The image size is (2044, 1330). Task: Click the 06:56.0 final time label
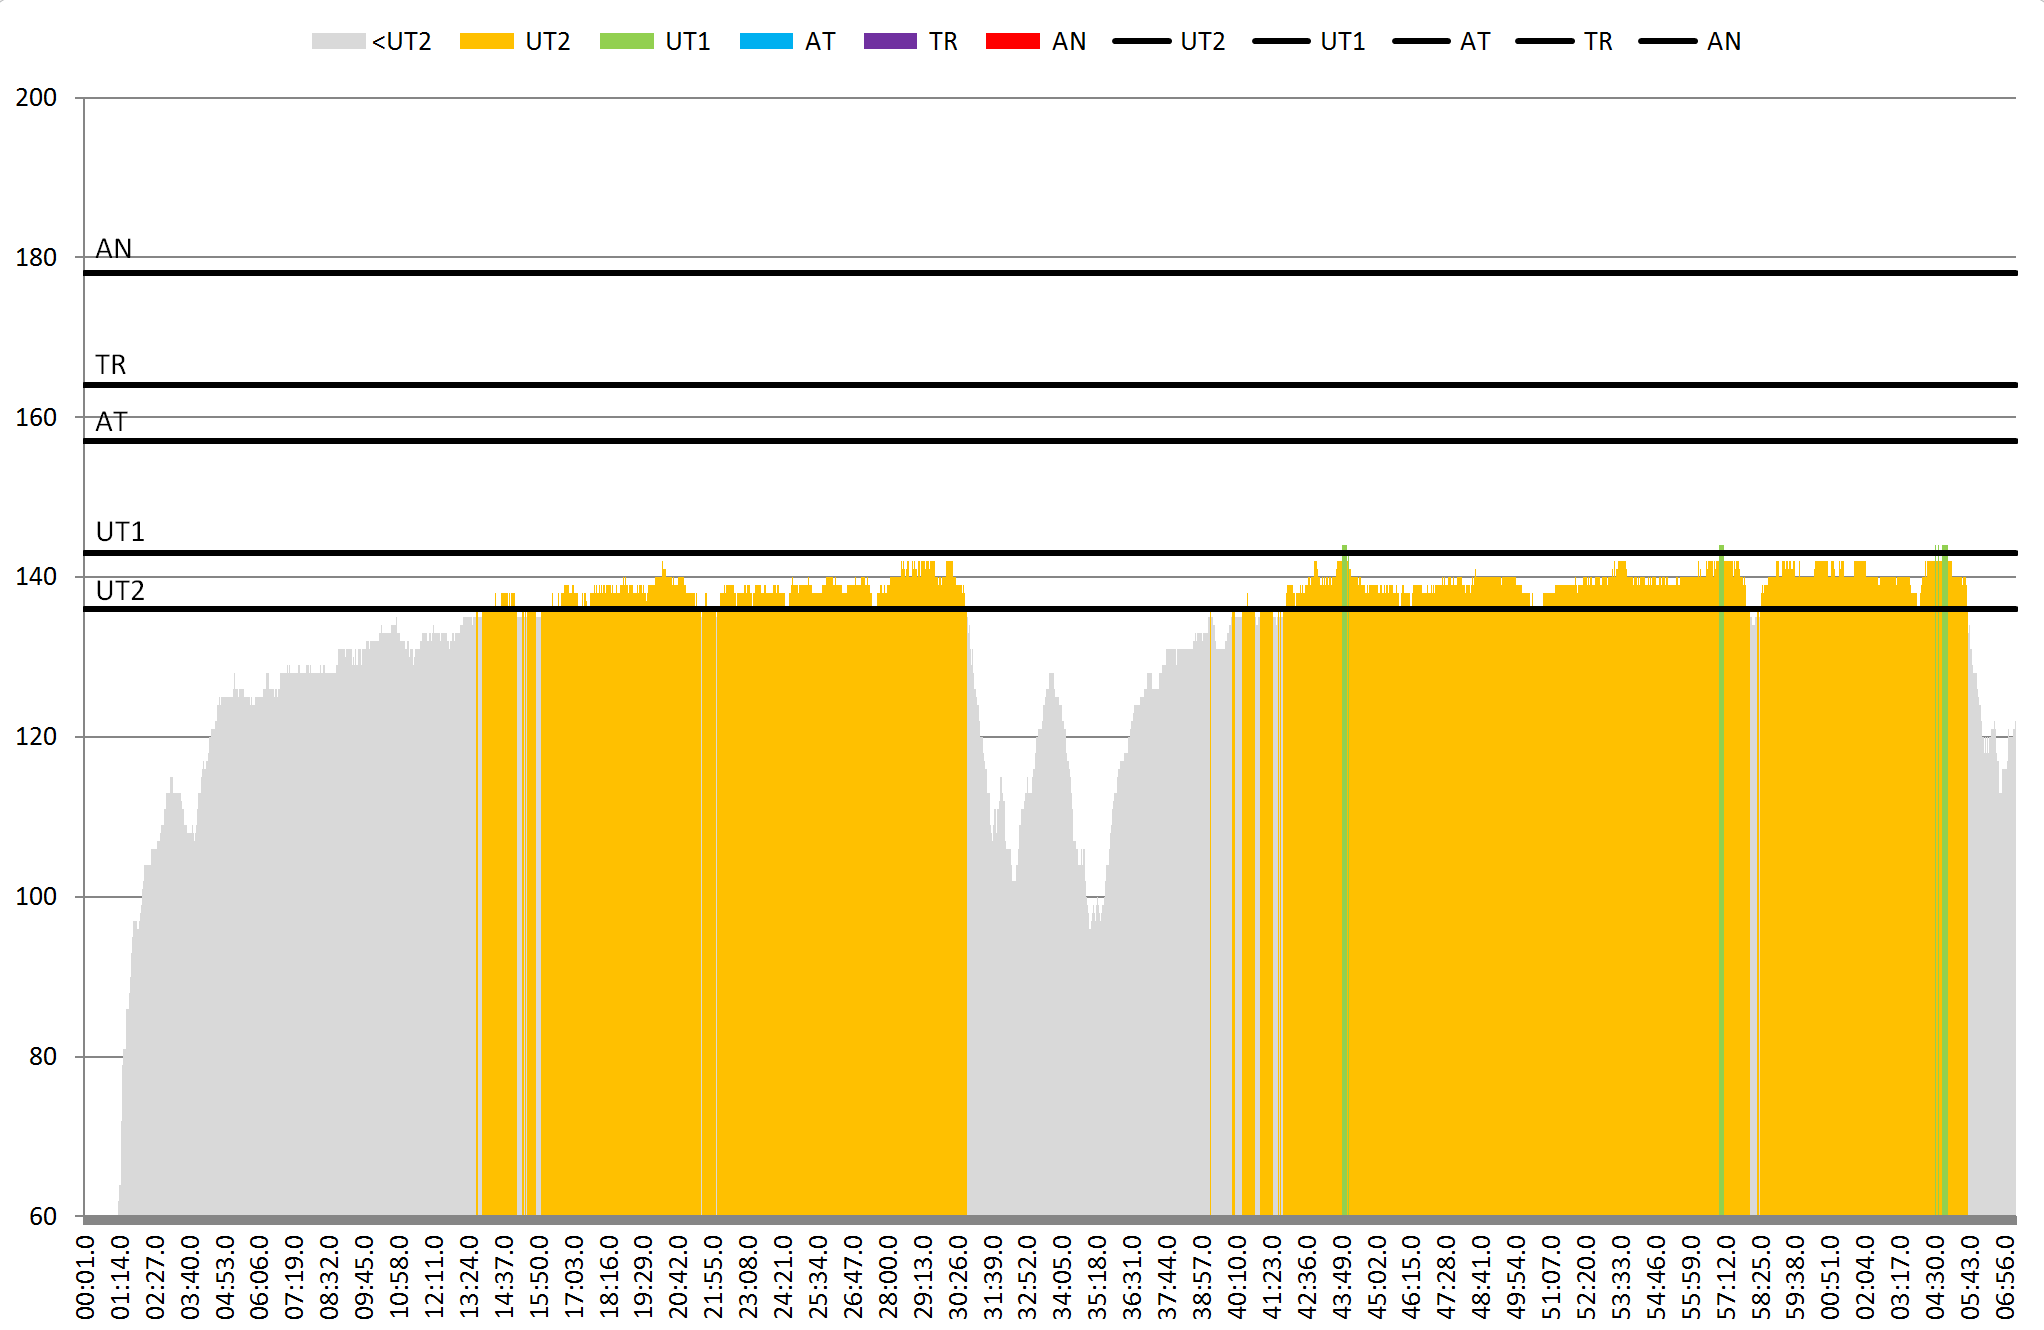pos(2005,1276)
